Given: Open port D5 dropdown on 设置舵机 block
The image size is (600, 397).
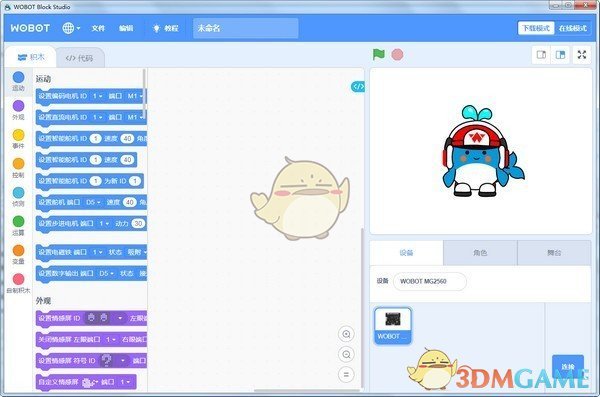Looking at the screenshot, I should coord(93,202).
